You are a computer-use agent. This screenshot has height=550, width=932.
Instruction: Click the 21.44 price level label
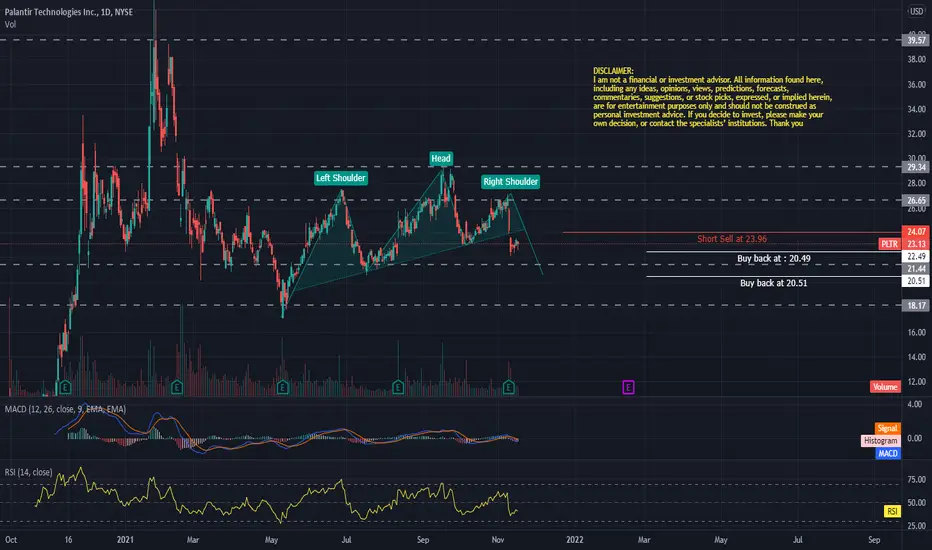[916, 269]
